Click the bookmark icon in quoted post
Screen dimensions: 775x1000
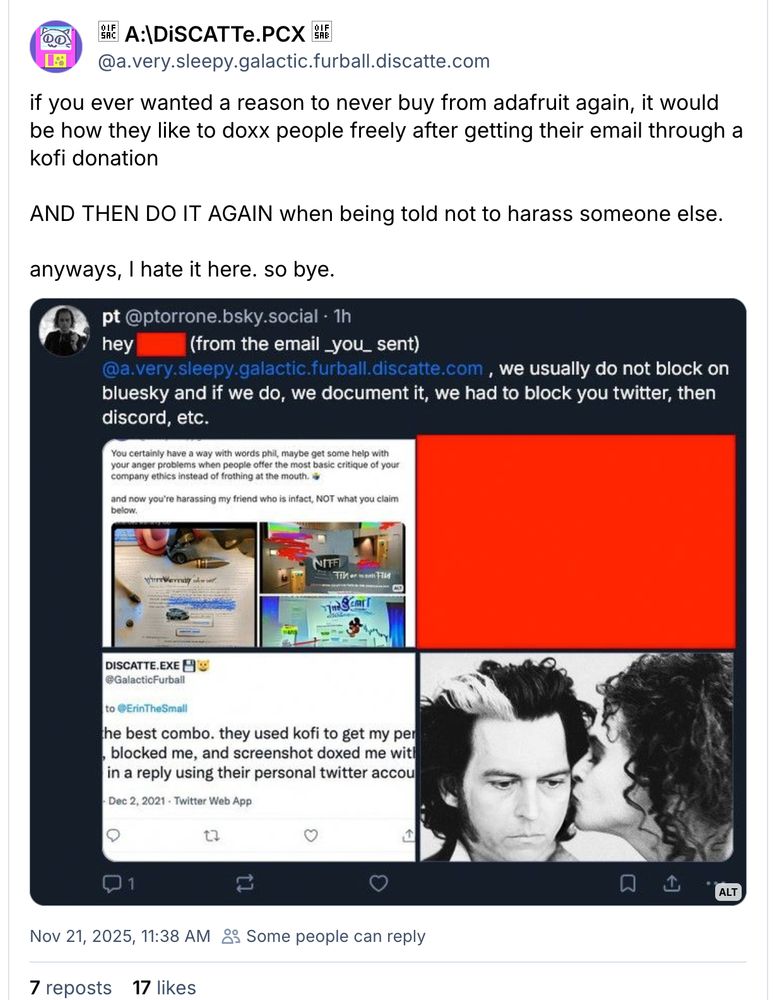click(628, 883)
